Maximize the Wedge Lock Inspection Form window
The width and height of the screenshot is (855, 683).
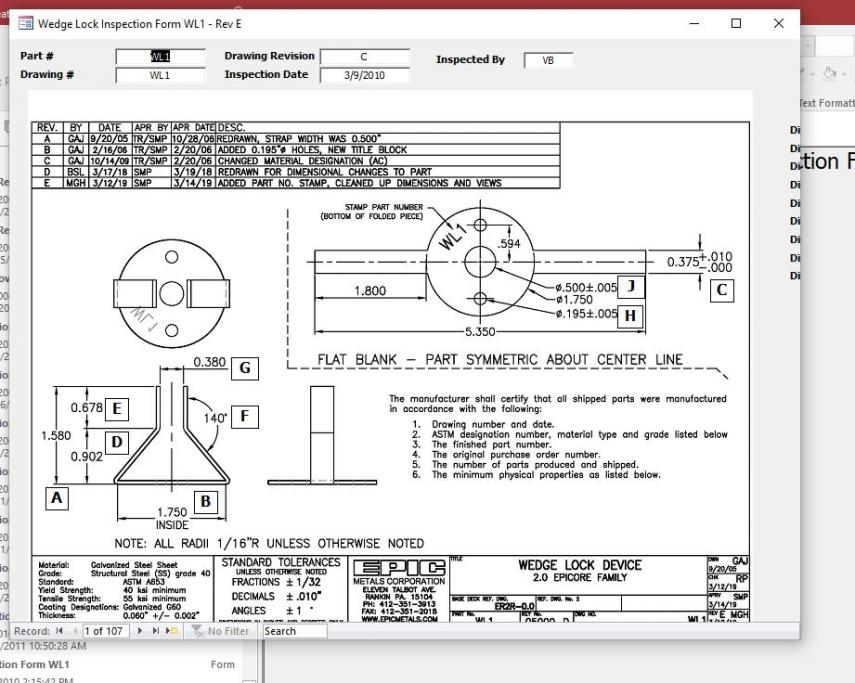[736, 23]
